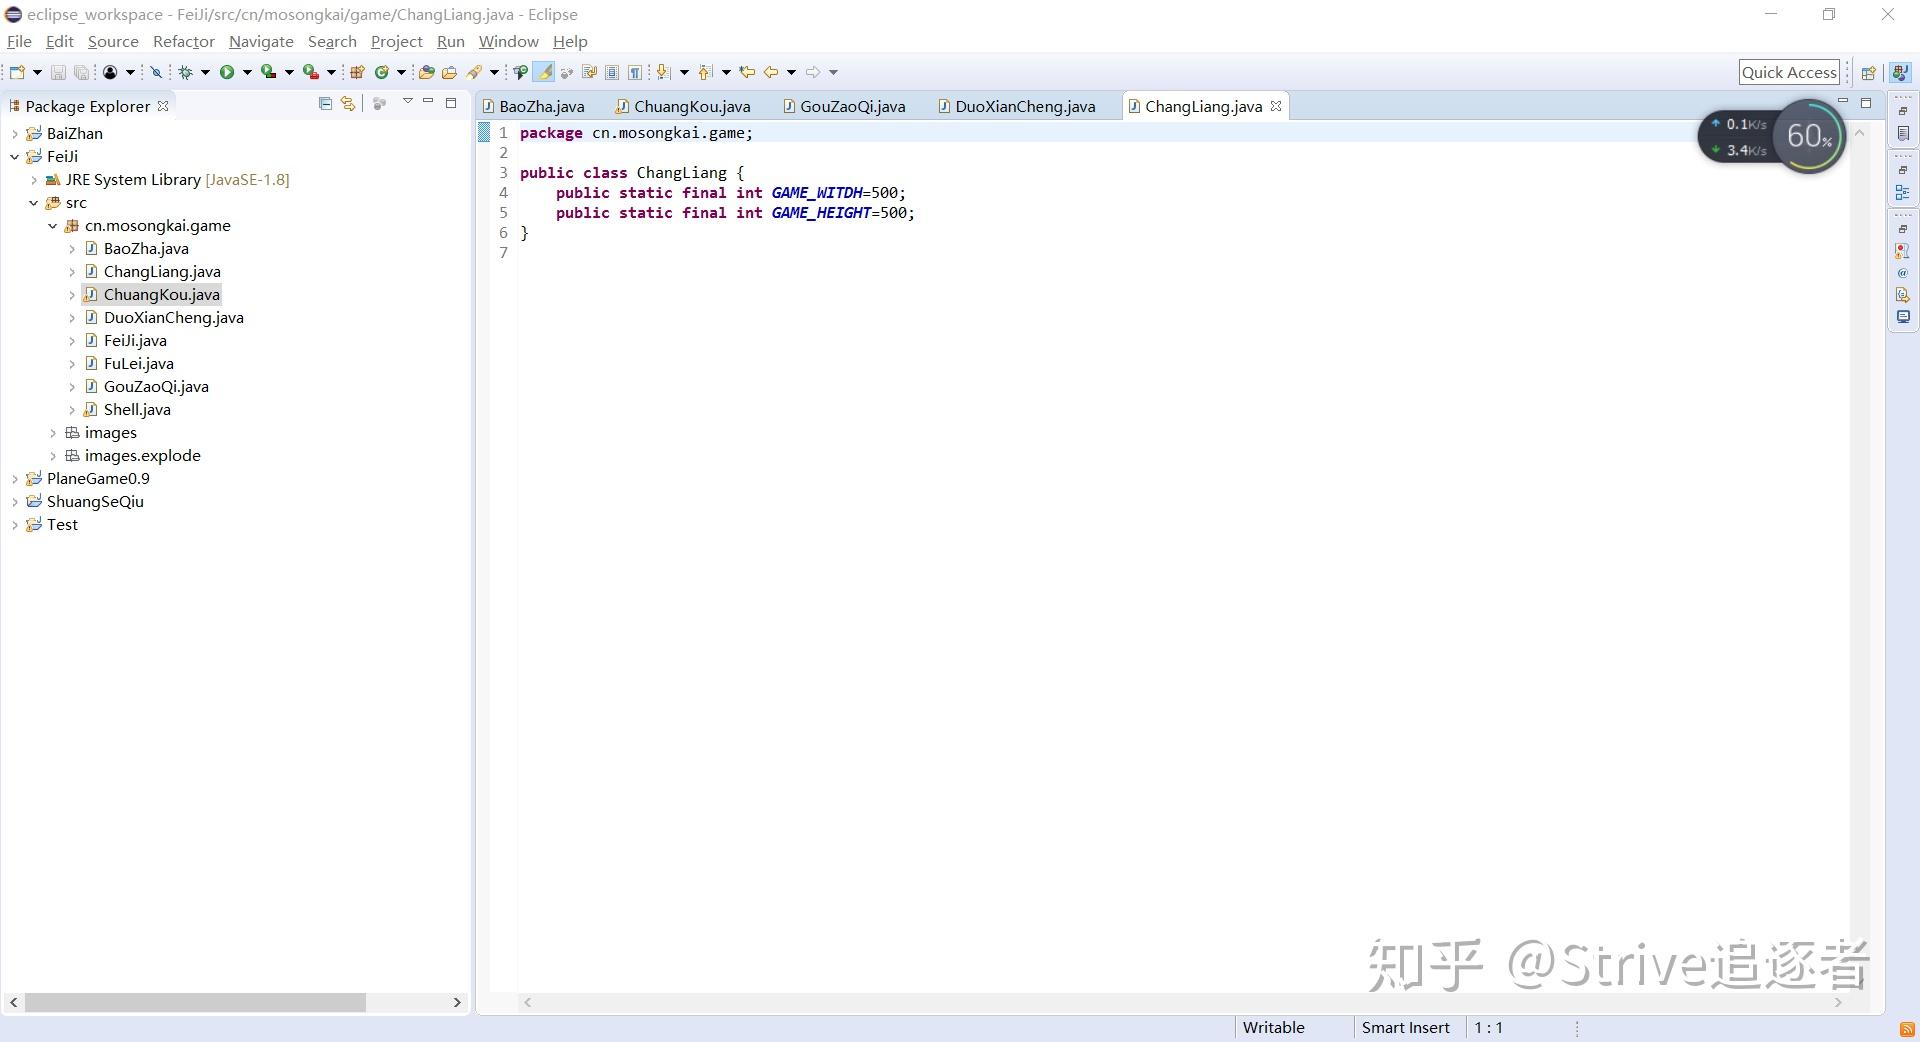The image size is (1920, 1042).
Task: Collapse All in Package Explorer
Action: (x=325, y=104)
